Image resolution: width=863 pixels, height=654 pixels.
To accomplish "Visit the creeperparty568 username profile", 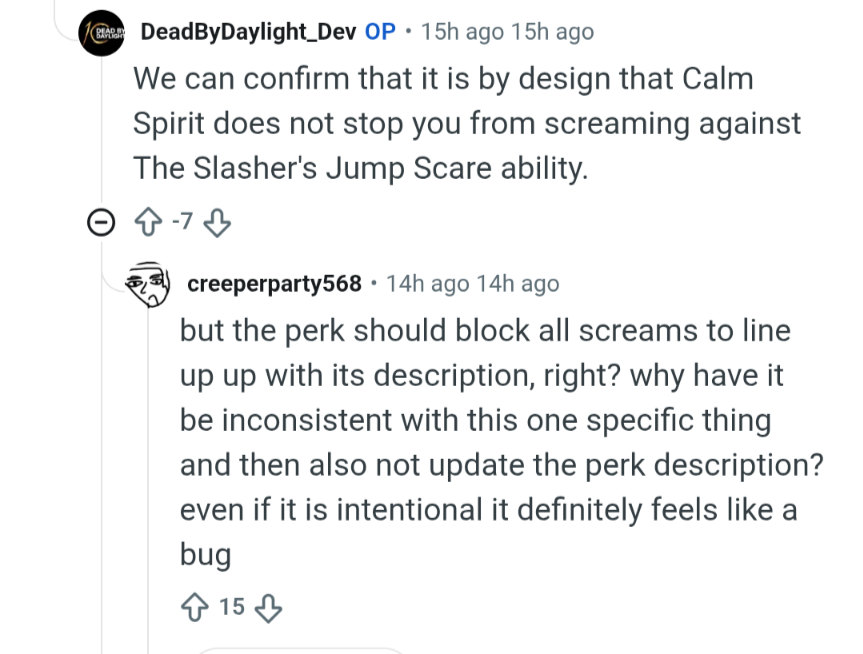I will coord(274,284).
